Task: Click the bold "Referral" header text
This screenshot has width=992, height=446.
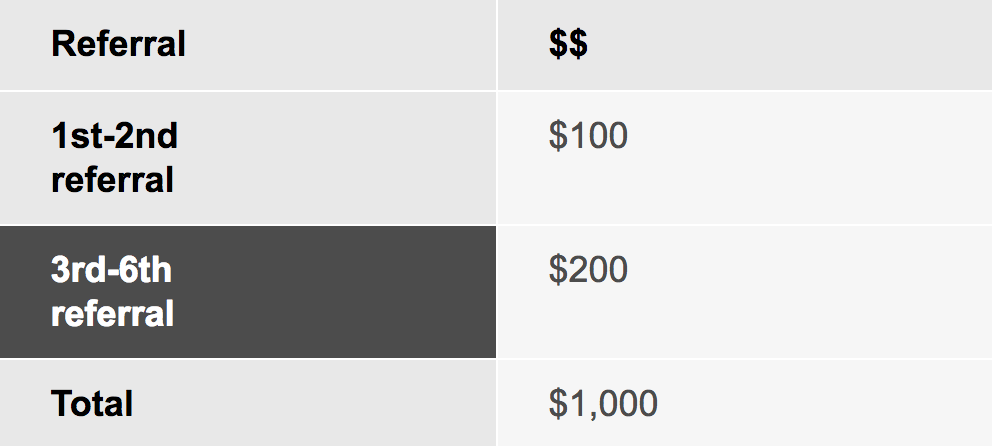Action: pos(118,44)
